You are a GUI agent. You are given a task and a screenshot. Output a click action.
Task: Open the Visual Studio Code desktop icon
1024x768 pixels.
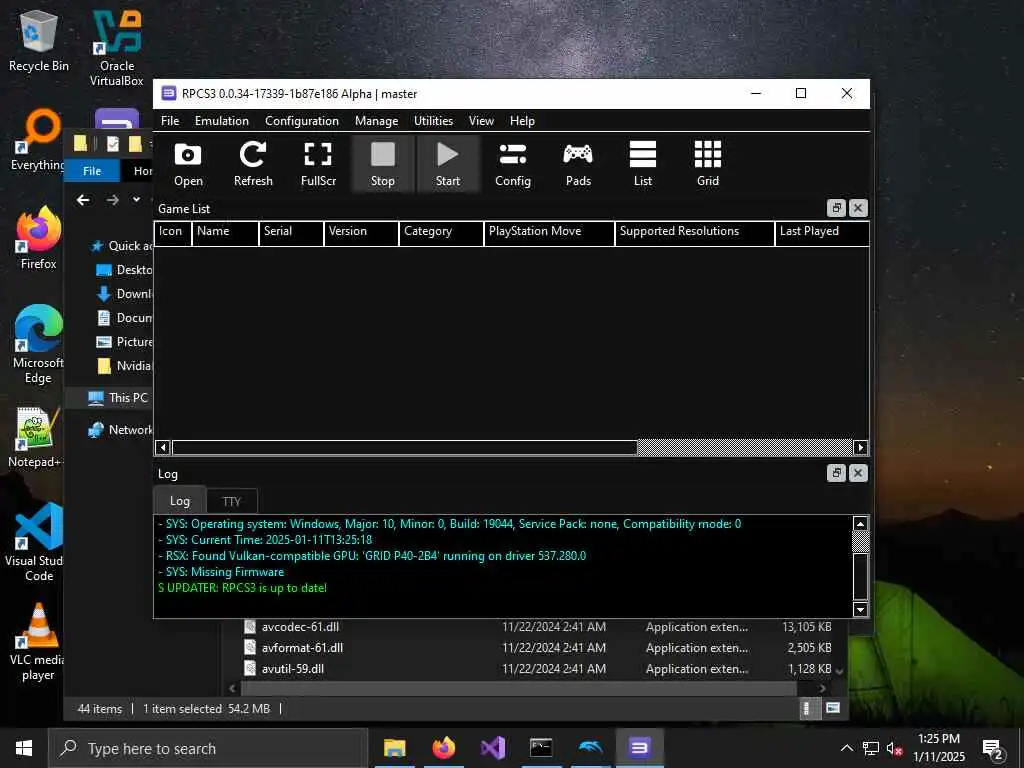(x=39, y=543)
